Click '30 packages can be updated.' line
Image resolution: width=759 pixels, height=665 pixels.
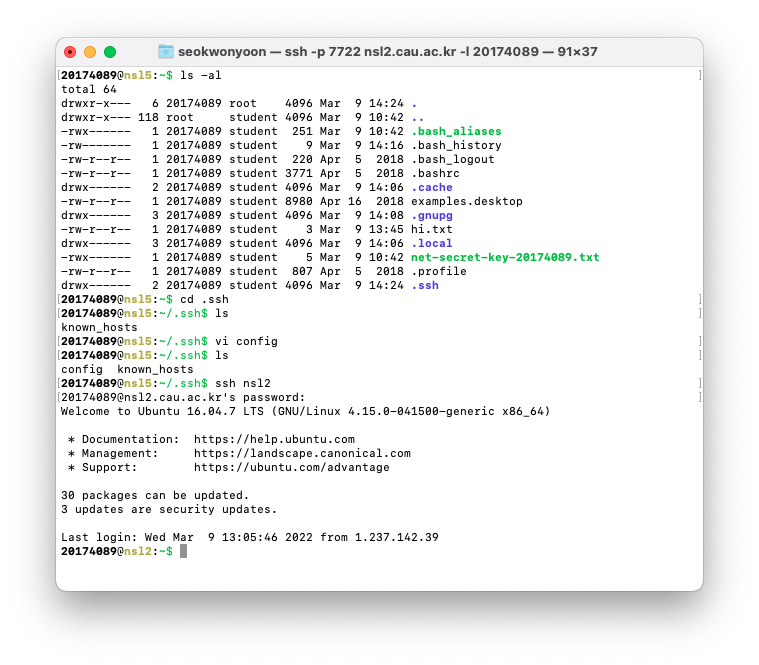155,496
